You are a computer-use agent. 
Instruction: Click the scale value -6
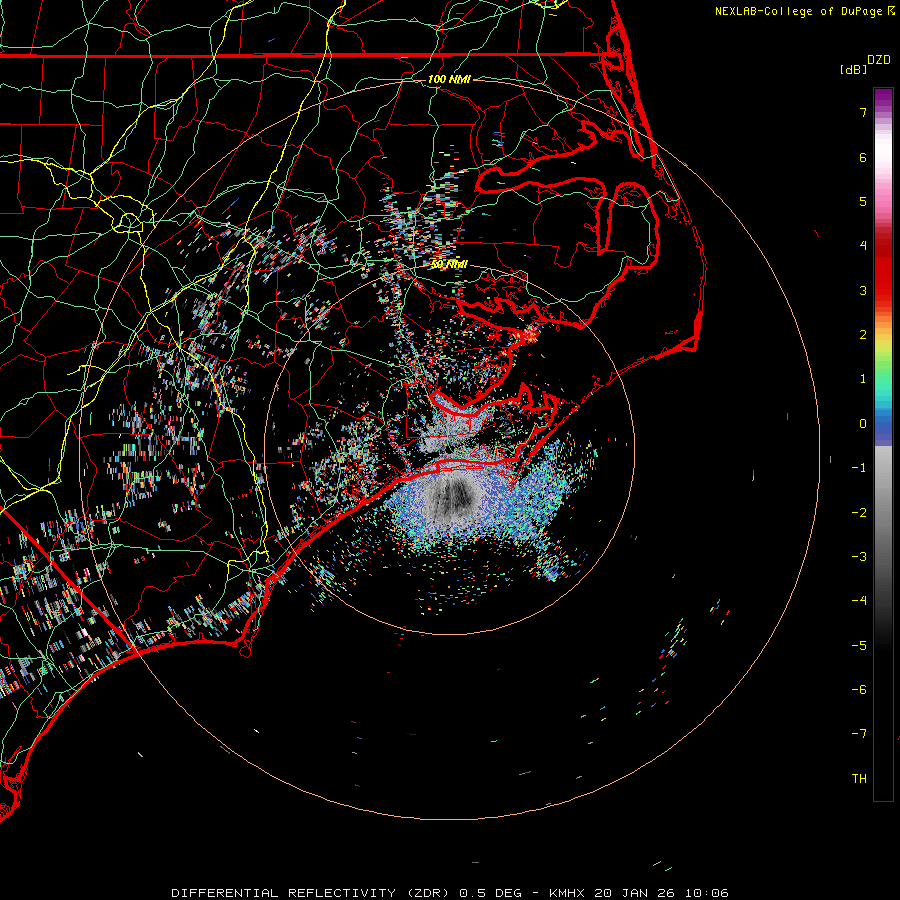(859, 690)
